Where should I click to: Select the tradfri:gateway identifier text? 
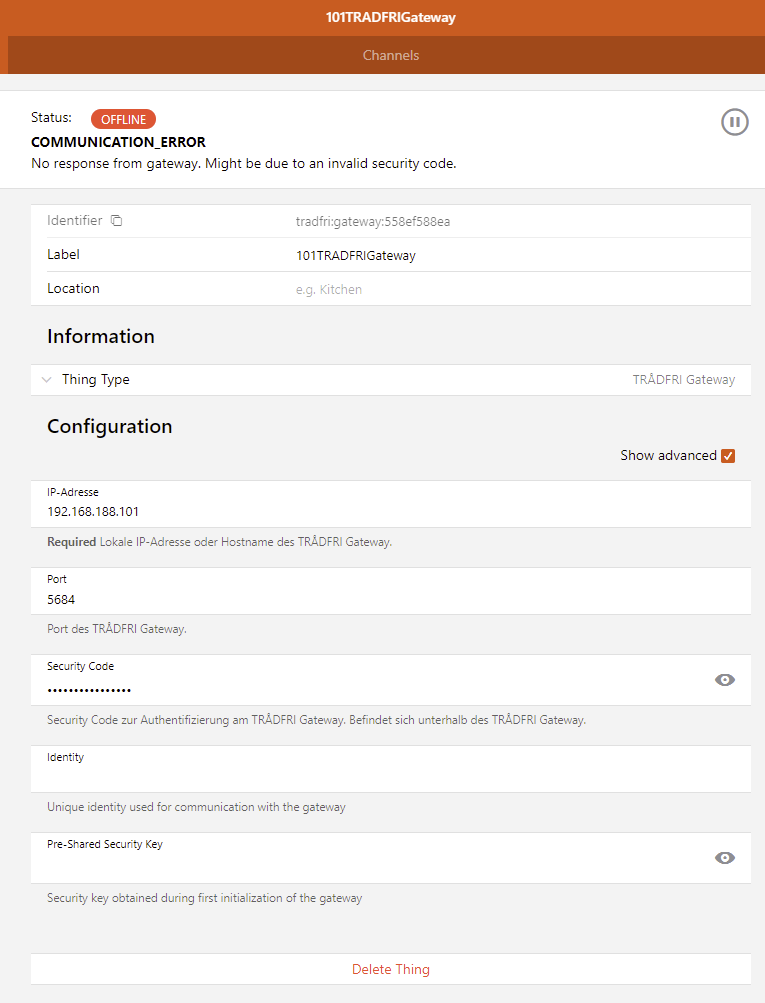pos(373,221)
